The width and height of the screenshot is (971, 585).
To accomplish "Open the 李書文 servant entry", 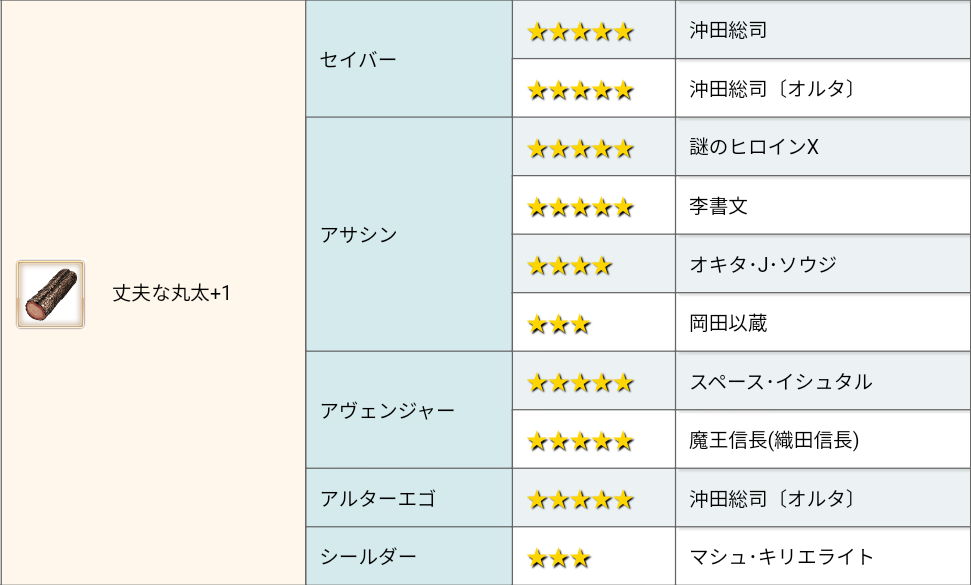I will point(718,207).
